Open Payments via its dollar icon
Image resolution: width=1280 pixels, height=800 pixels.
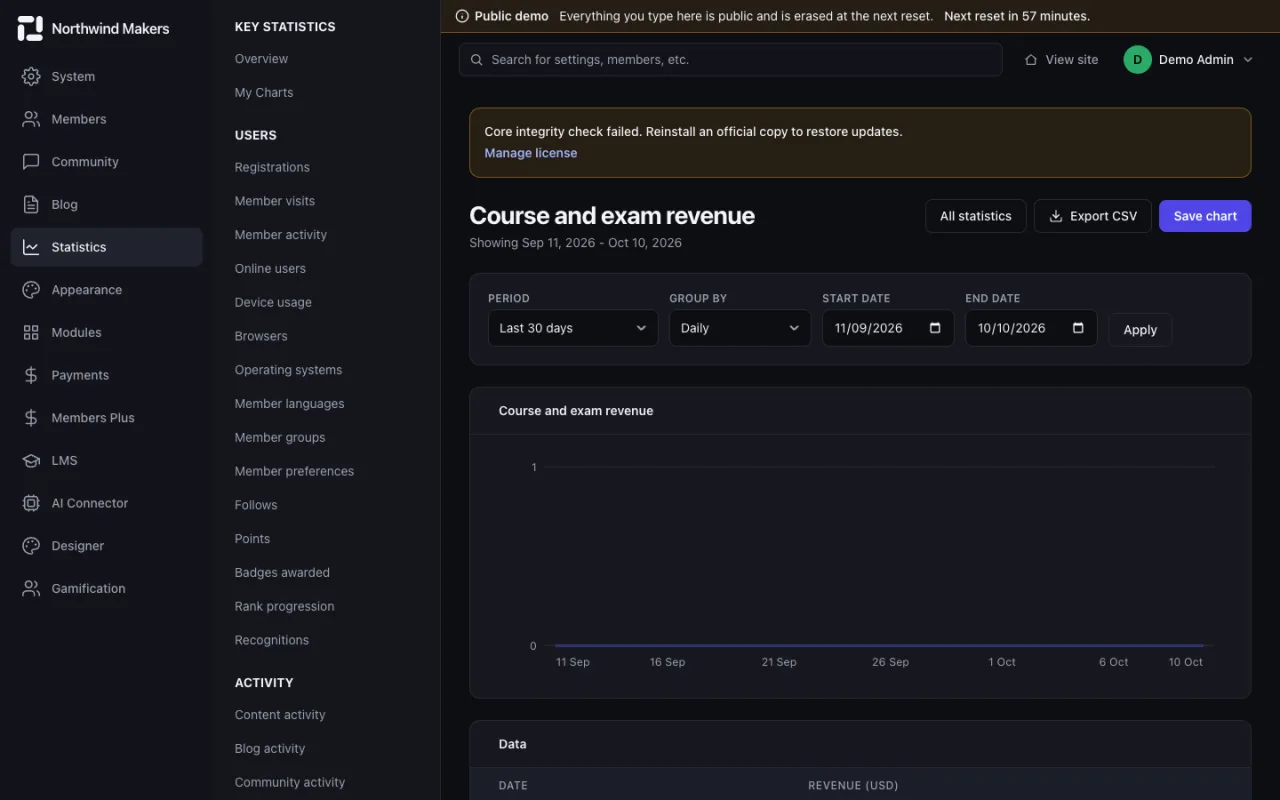pyautogui.click(x=31, y=375)
